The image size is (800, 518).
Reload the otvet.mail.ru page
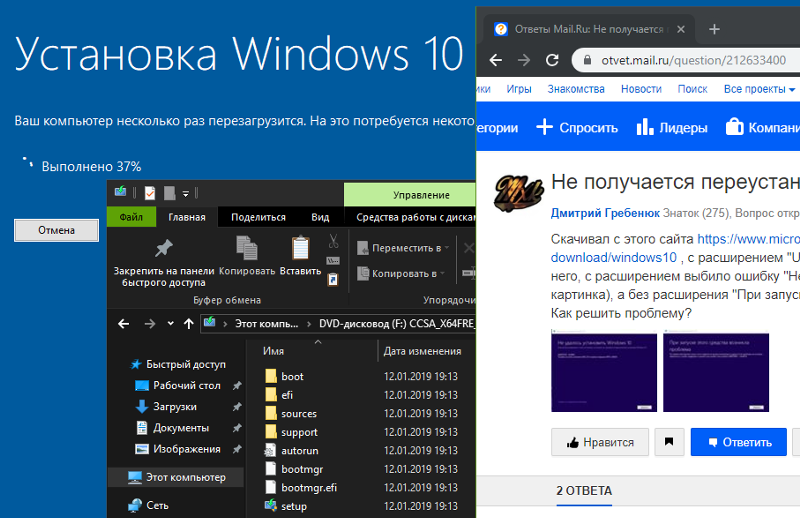(x=553, y=60)
